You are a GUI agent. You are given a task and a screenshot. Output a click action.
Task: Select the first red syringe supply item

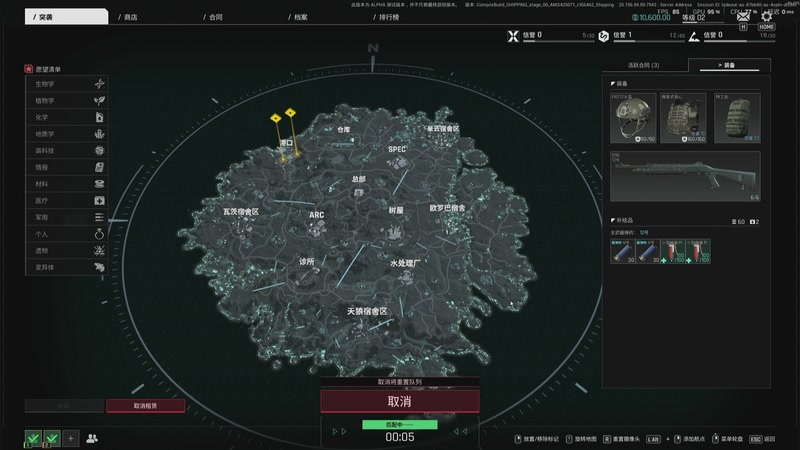coord(672,251)
